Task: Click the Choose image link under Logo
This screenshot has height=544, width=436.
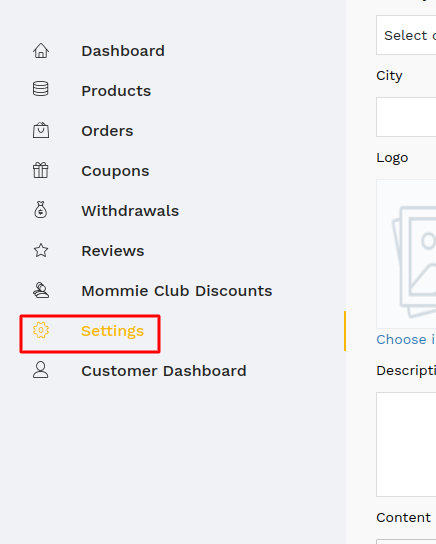Action: (406, 339)
